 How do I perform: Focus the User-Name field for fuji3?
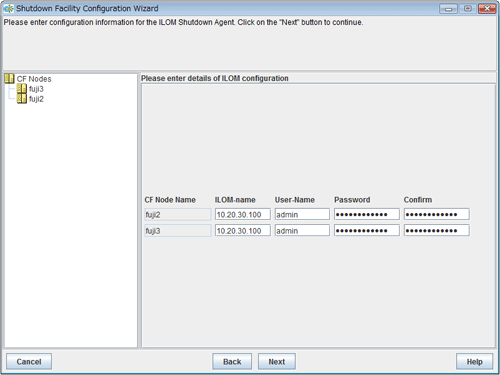click(302, 230)
